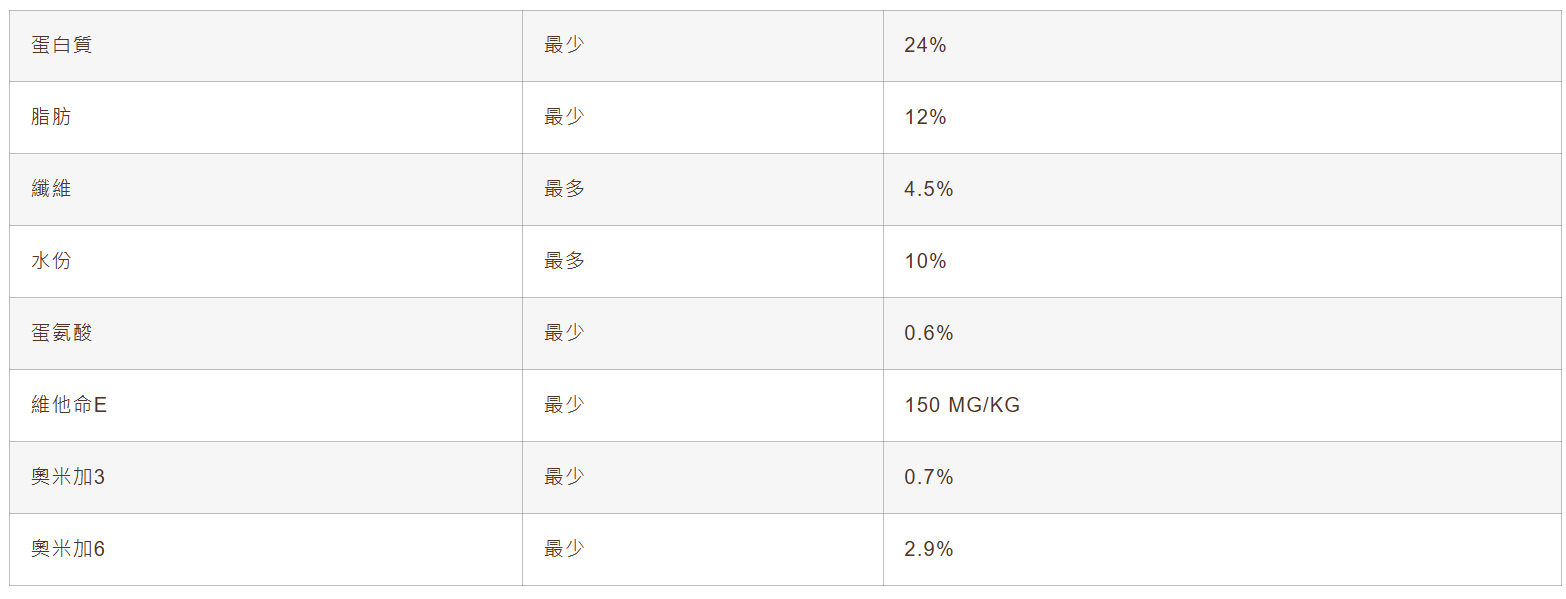This screenshot has height=599, width=1566.
Task: Select the 4.5% fiber value
Action: pos(929,189)
